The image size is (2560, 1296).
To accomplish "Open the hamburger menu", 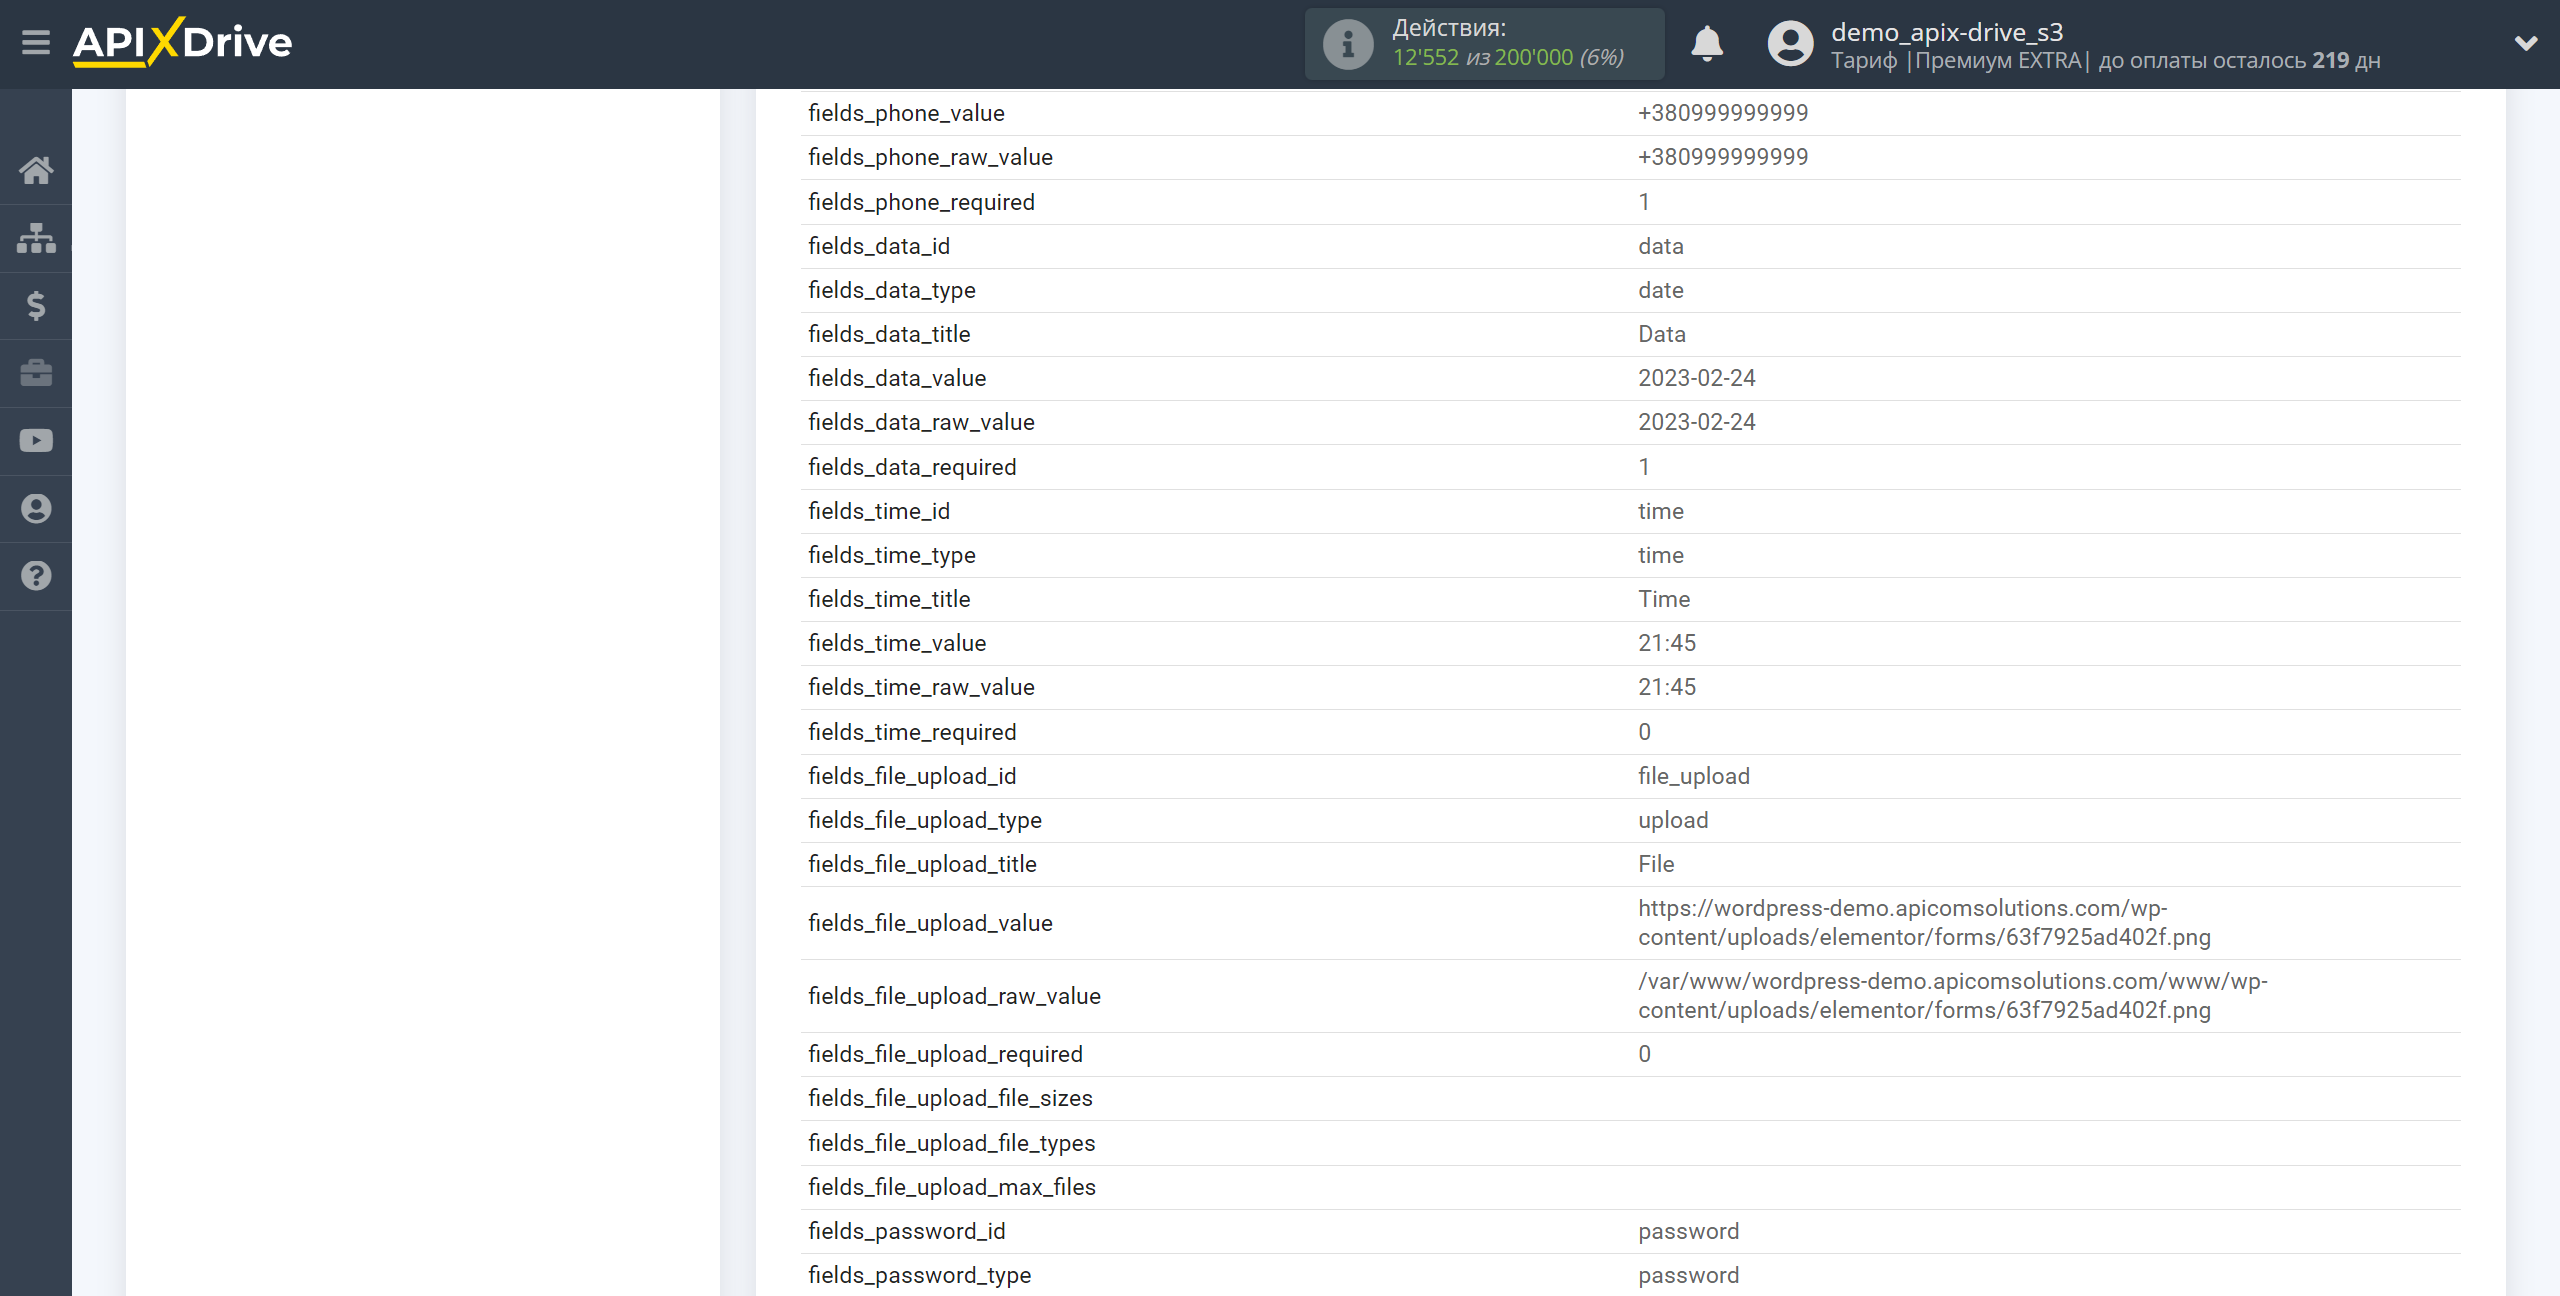I will tap(36, 43).
